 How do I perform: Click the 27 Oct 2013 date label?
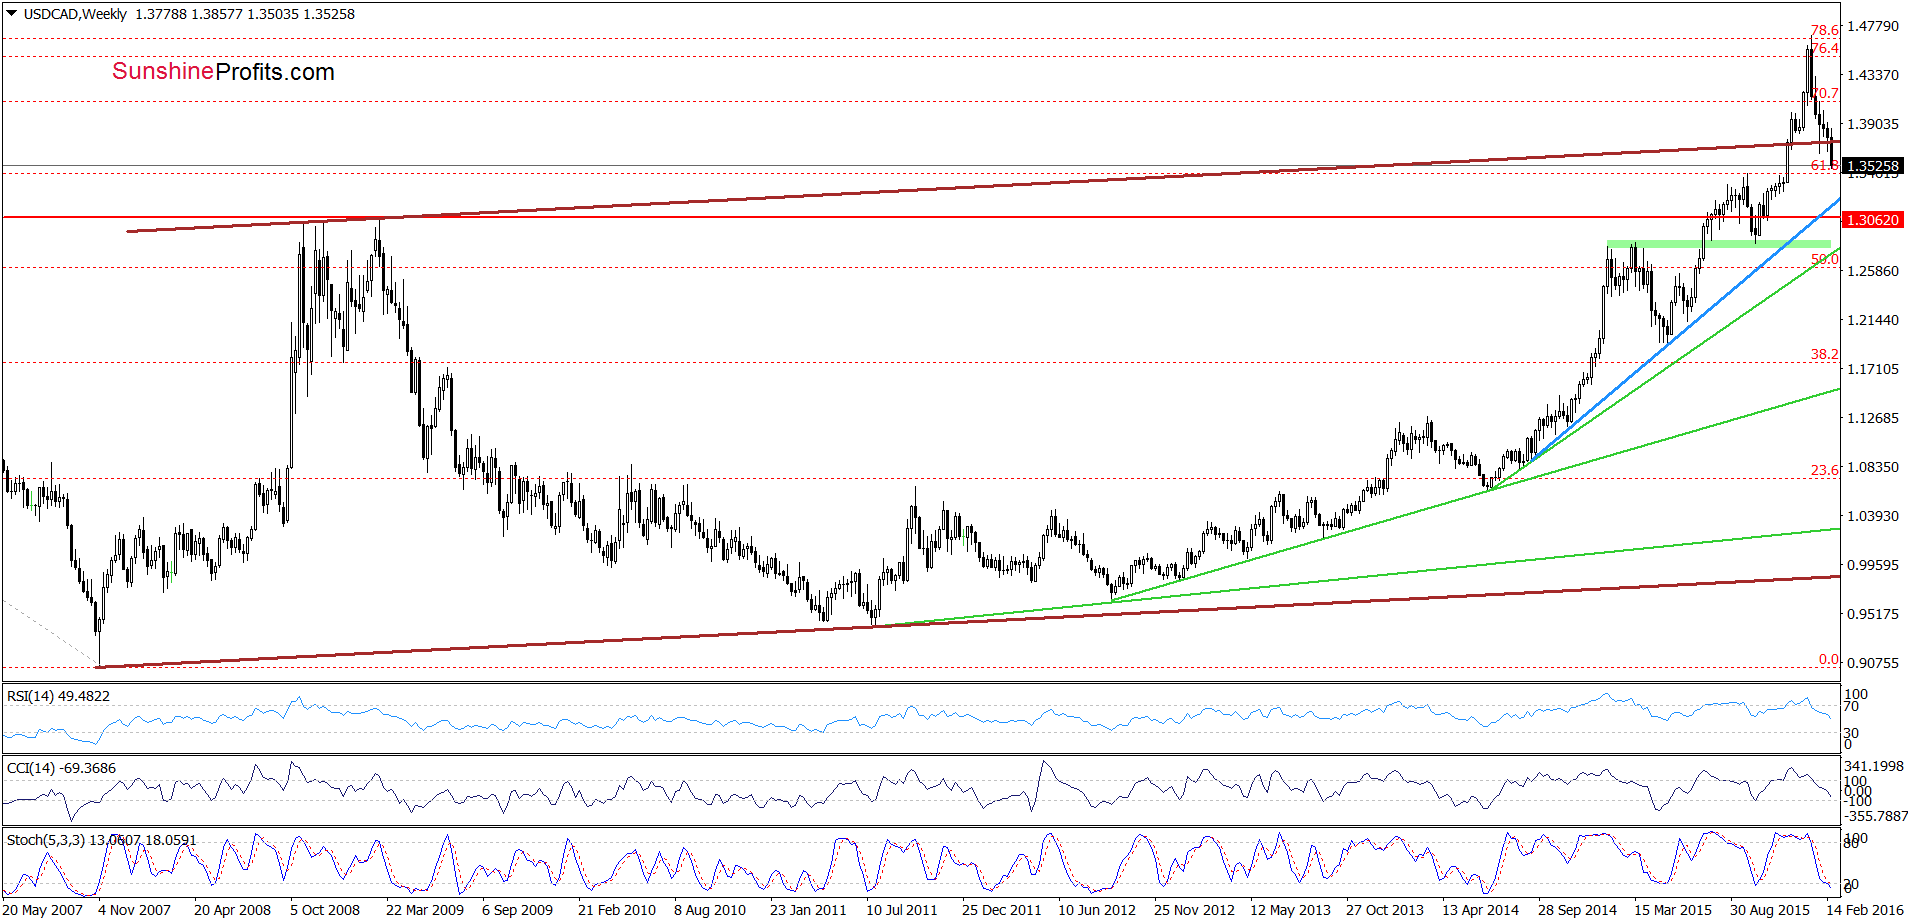(x=1385, y=910)
